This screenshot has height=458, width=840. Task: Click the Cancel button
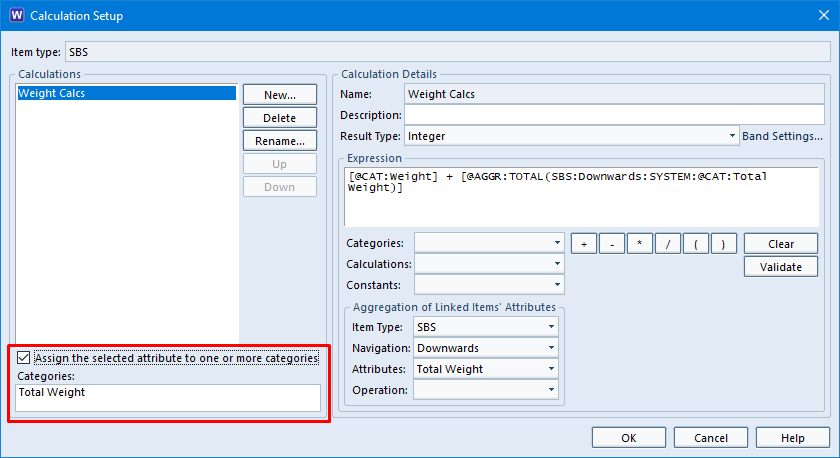(711, 438)
